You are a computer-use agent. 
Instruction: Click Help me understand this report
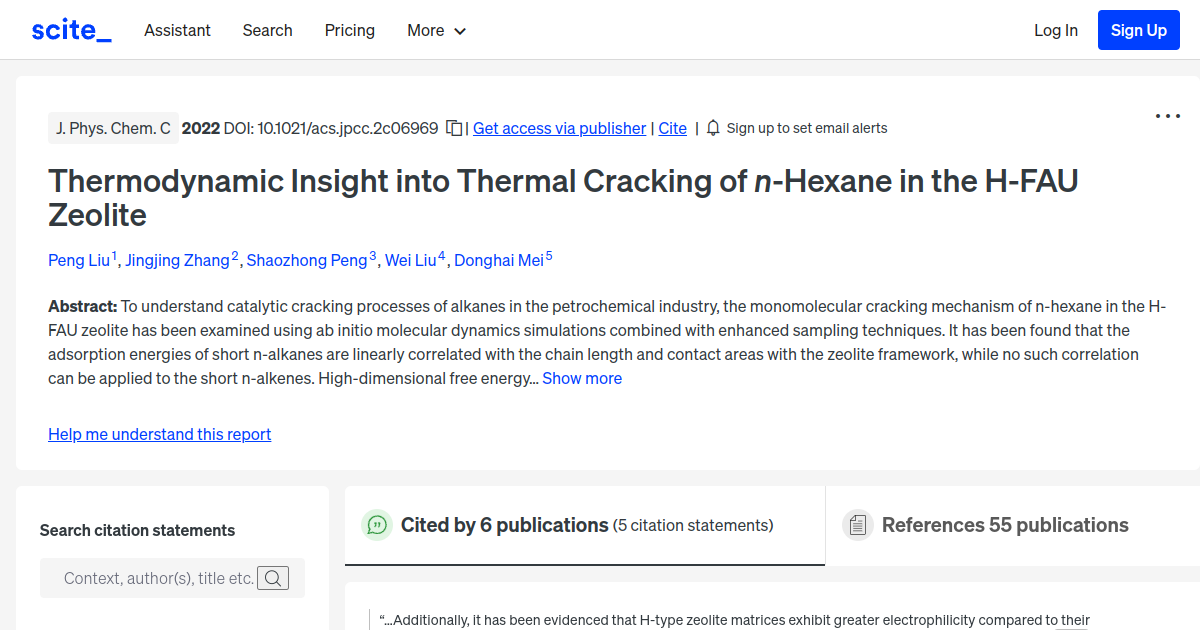159,434
